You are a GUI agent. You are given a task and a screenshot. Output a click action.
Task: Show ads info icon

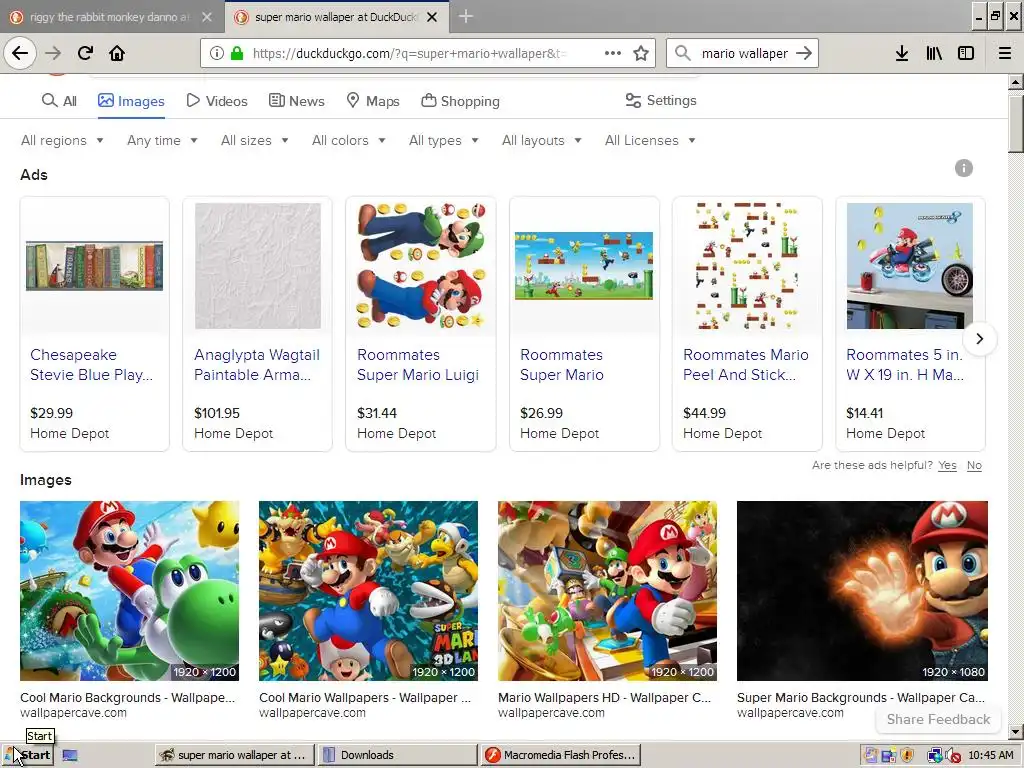pos(964,168)
